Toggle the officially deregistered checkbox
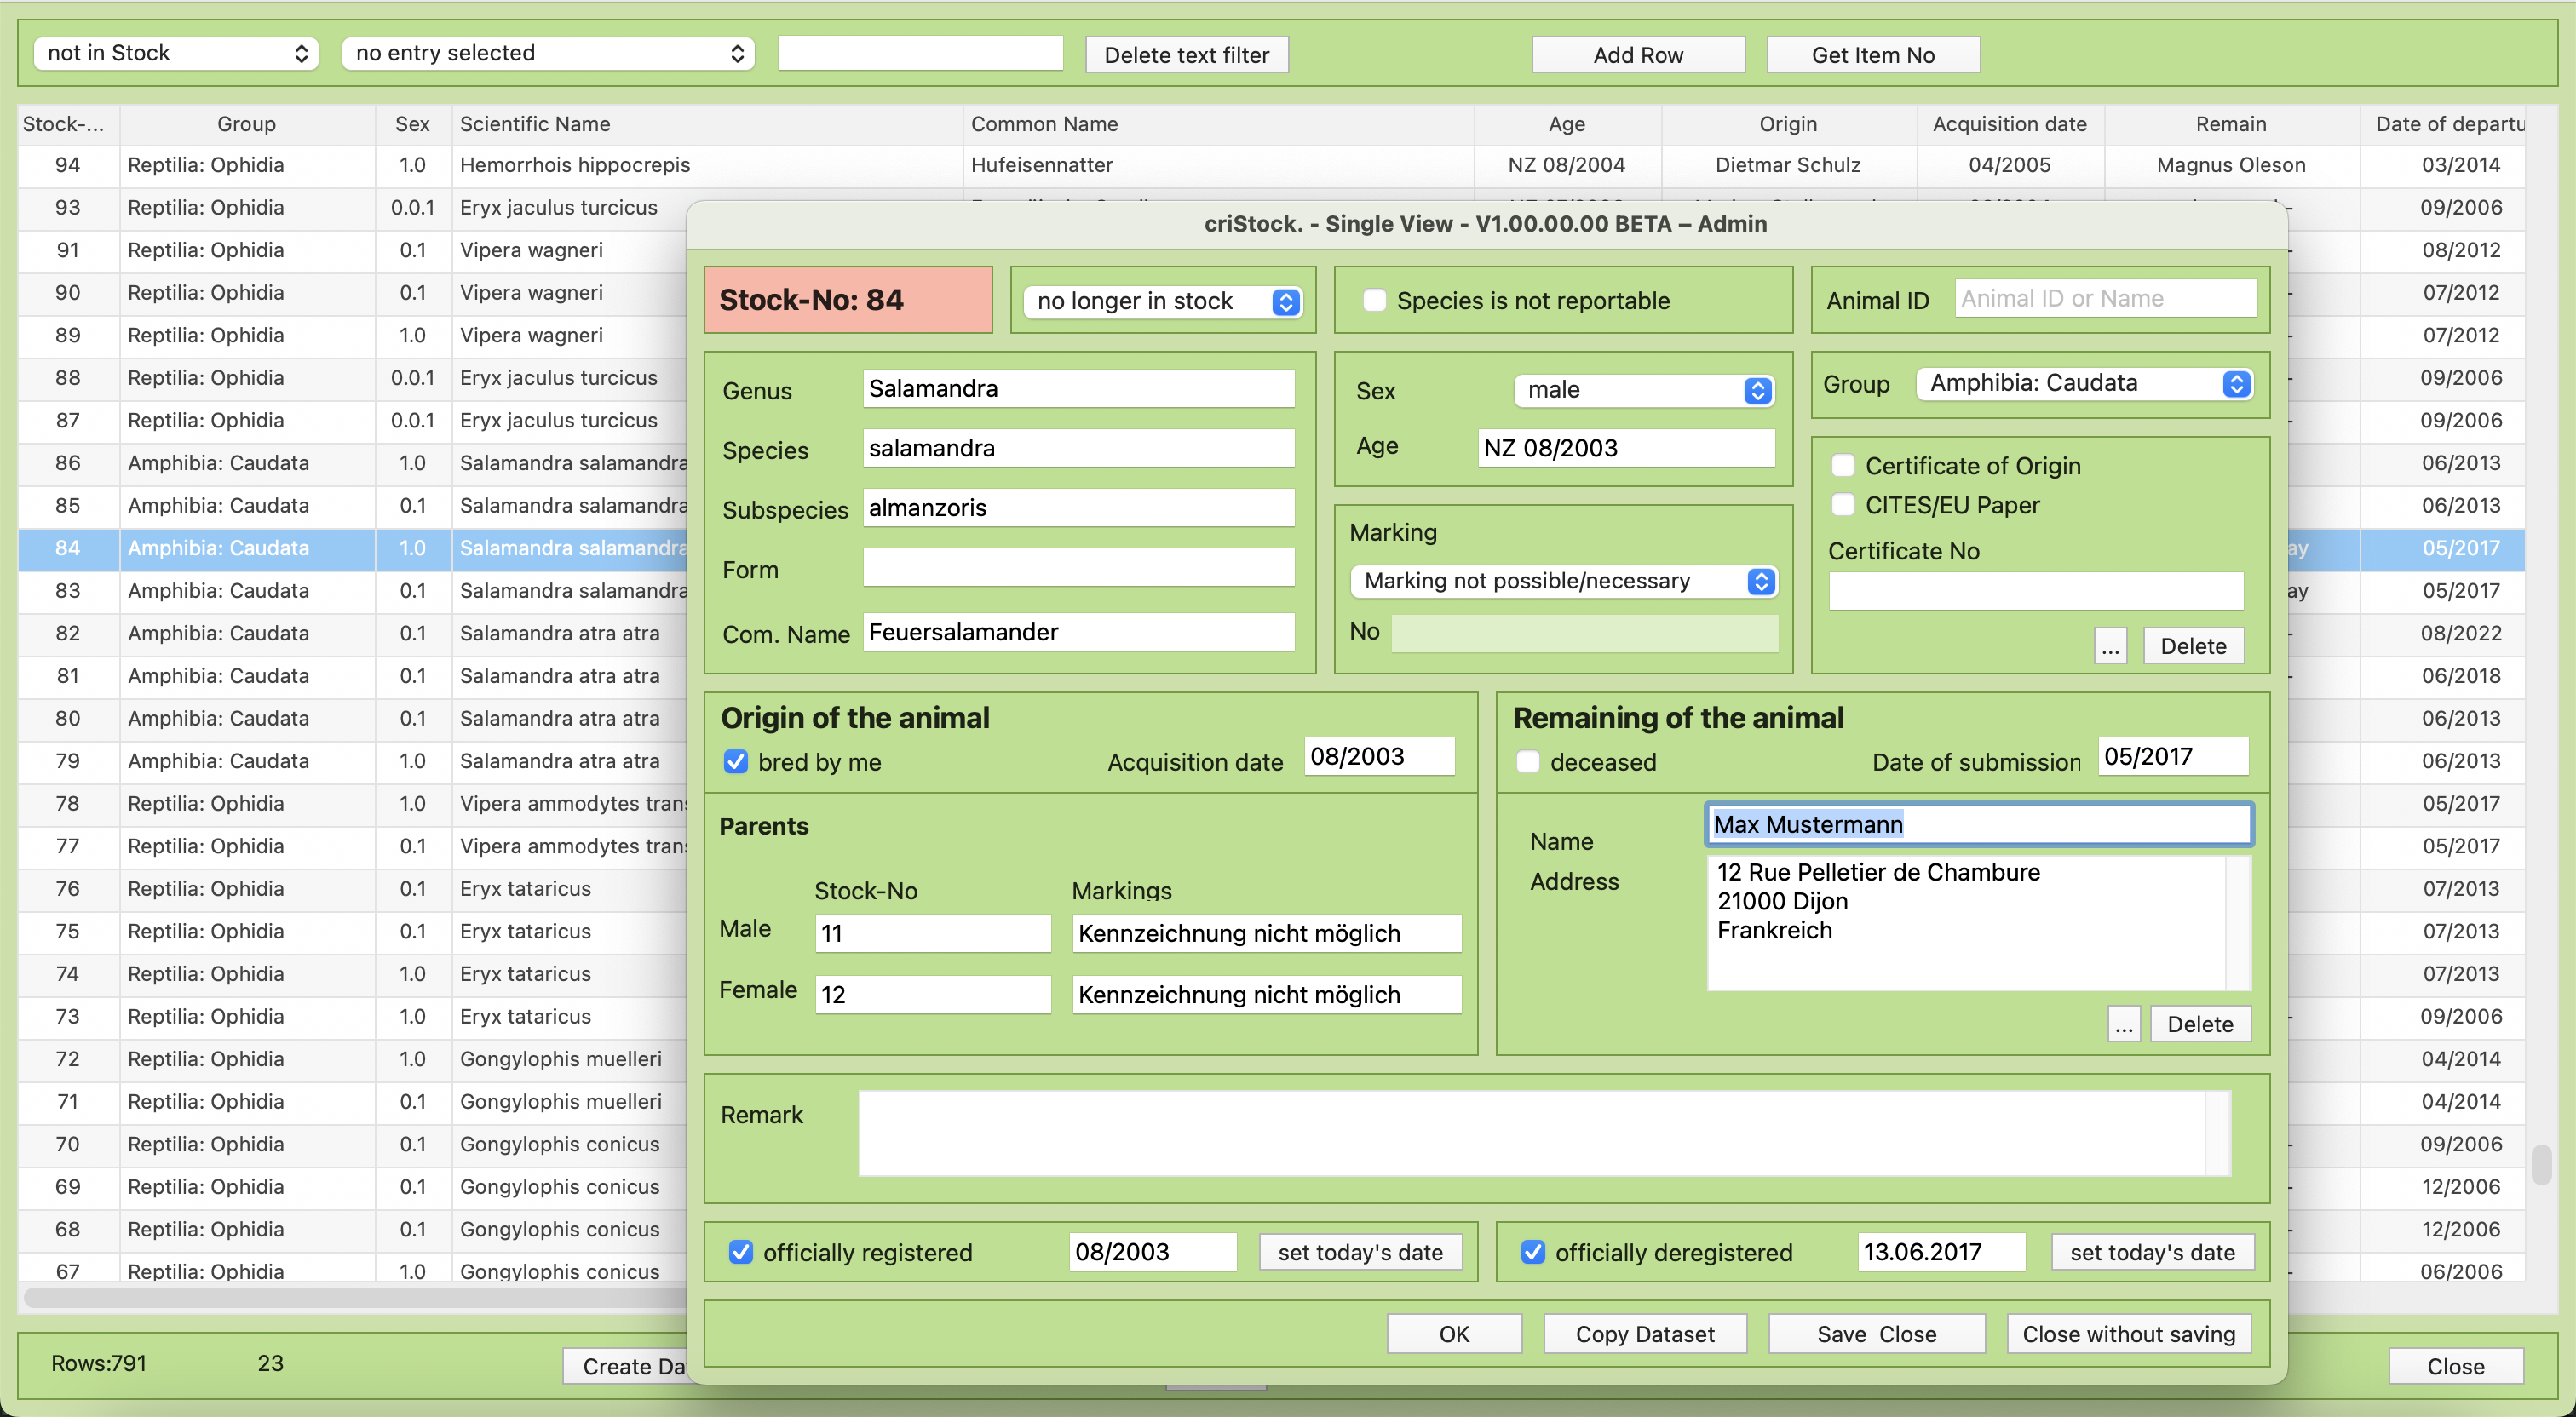The height and width of the screenshot is (1417, 2576). 1533,1252
